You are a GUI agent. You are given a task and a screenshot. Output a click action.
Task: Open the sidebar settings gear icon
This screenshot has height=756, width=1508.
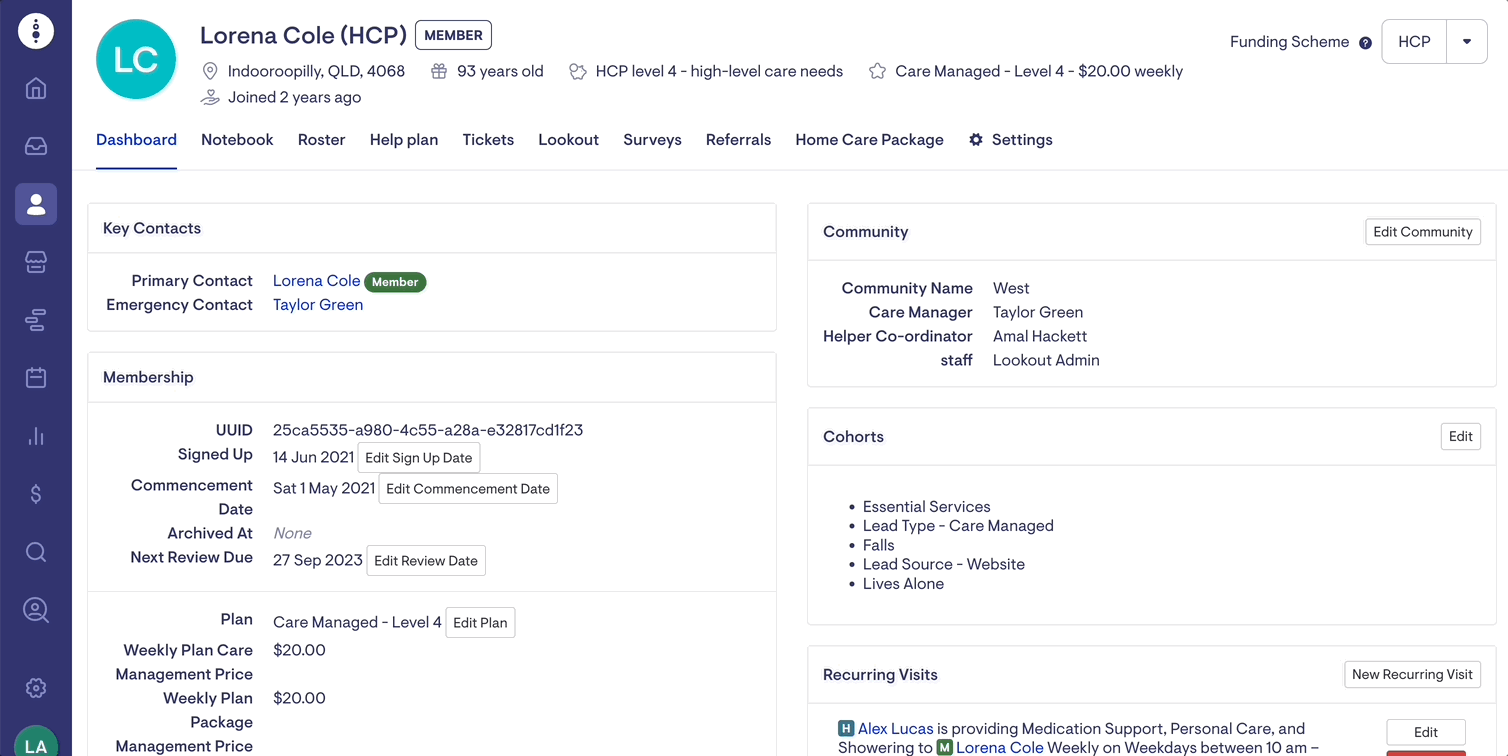click(x=36, y=688)
